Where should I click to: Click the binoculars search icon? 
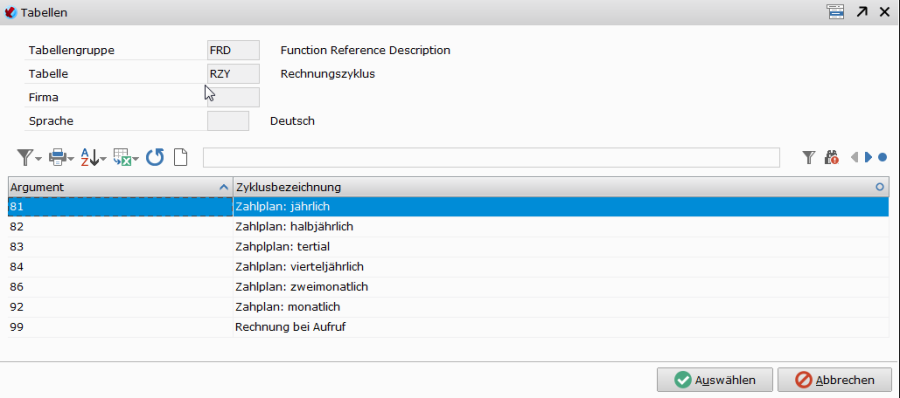[831, 157]
